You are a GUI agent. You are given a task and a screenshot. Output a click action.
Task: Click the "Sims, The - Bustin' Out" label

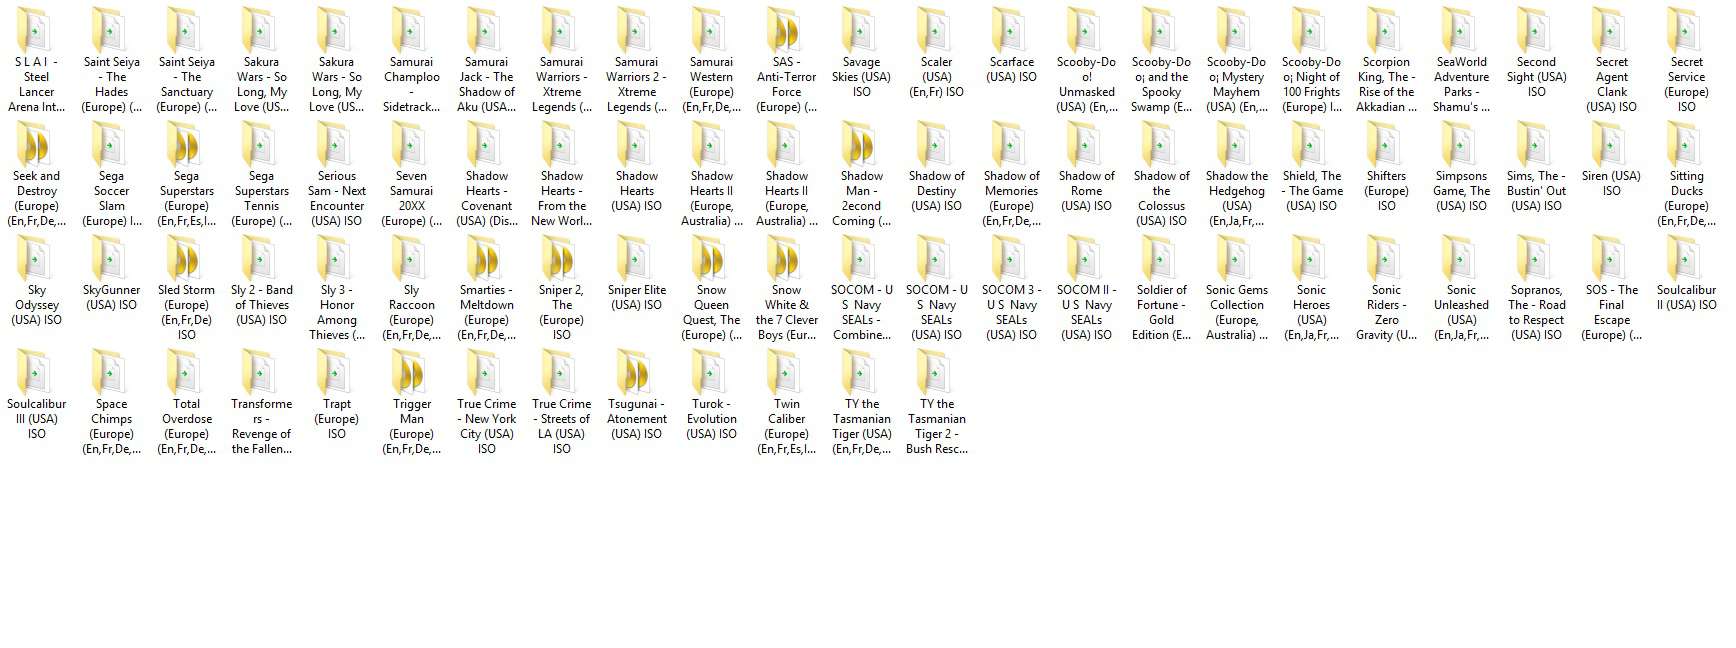pos(1536,191)
